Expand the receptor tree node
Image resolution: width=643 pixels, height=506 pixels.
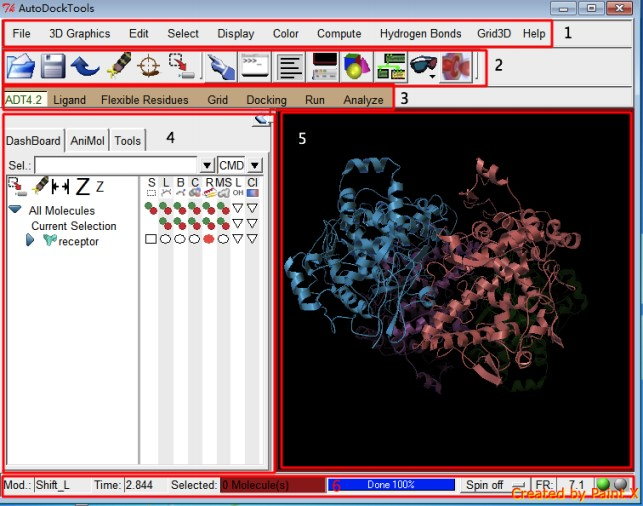(x=30, y=240)
